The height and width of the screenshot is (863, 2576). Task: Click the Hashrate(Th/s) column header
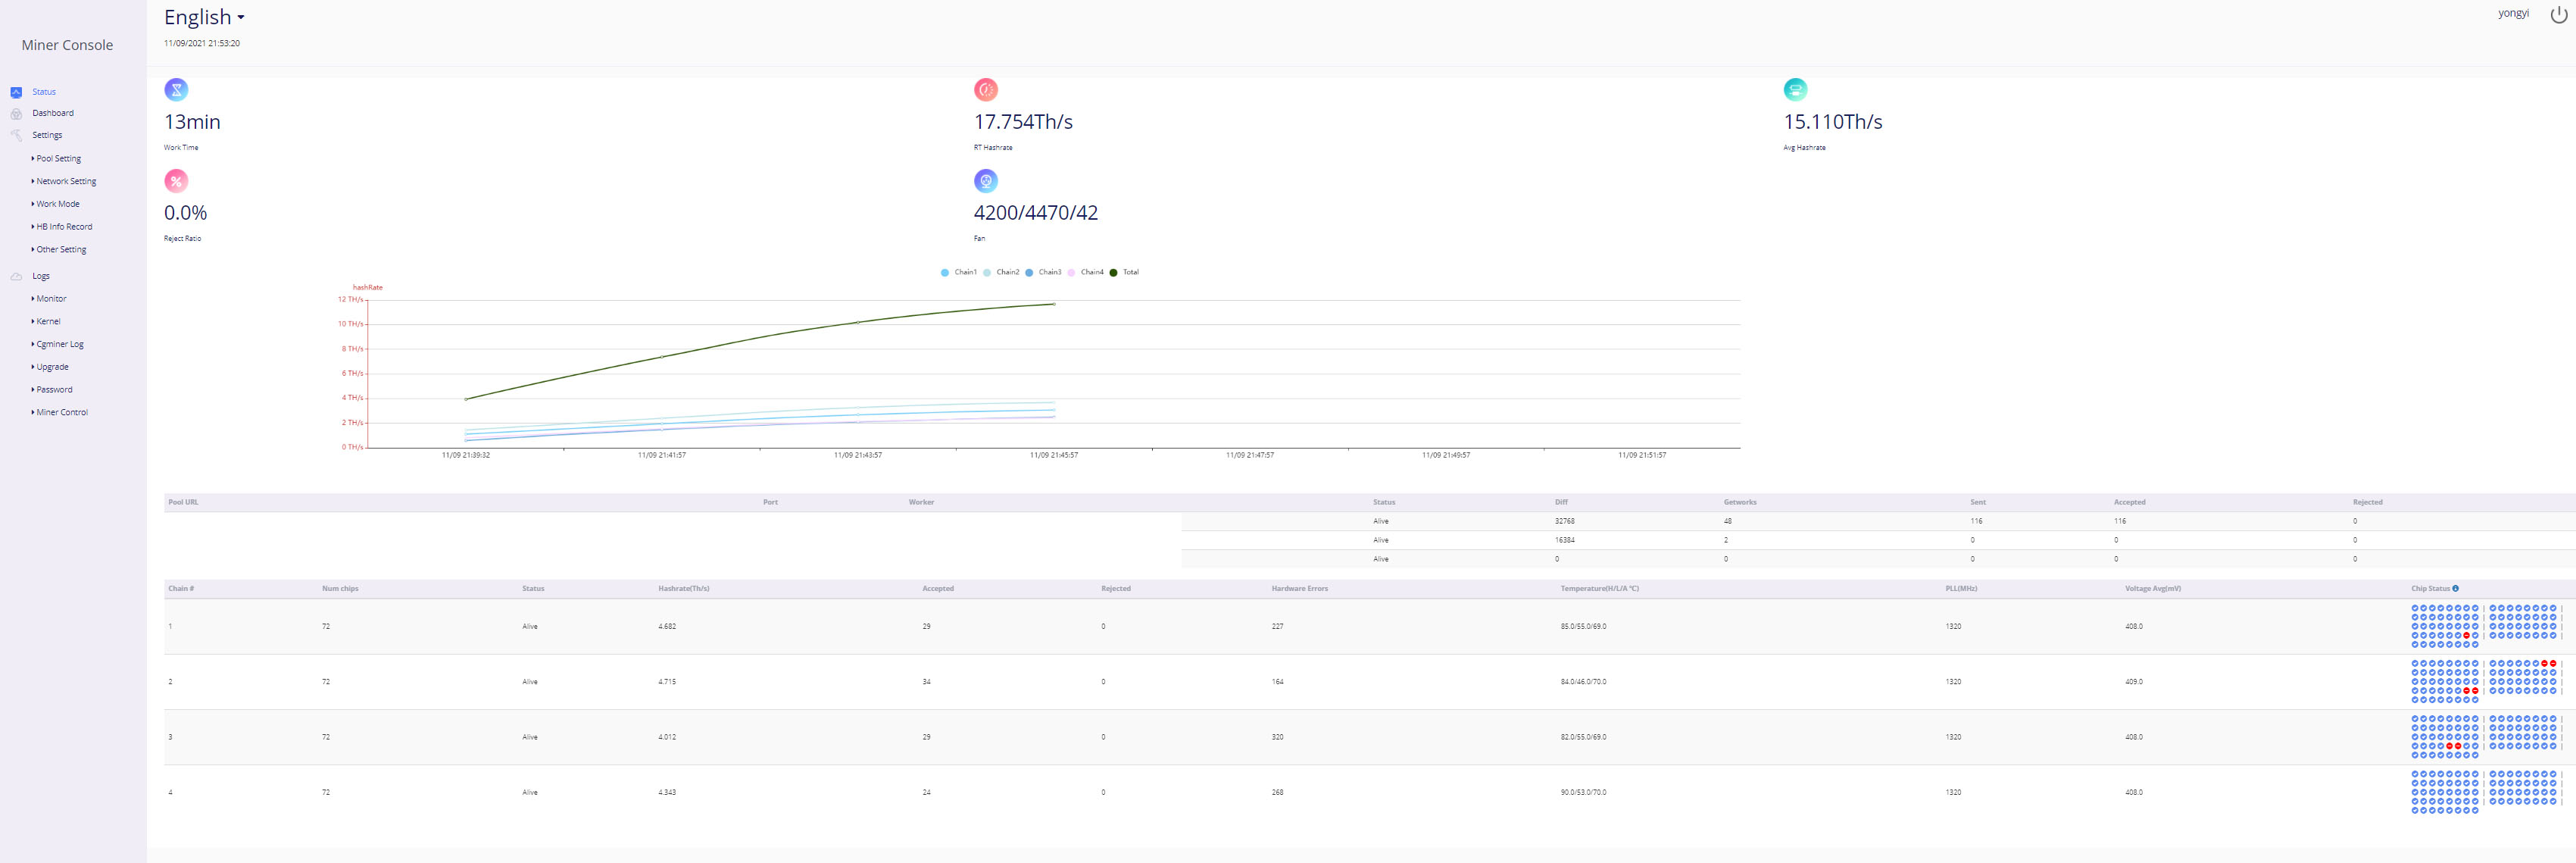point(684,588)
